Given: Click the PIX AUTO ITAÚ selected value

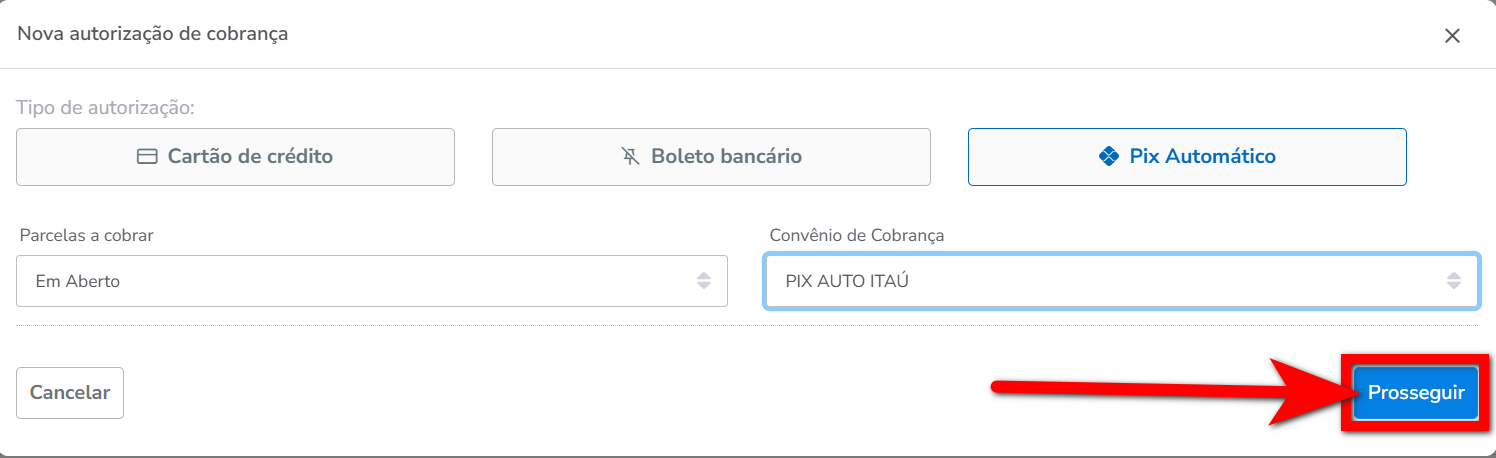Looking at the screenshot, I should (847, 281).
